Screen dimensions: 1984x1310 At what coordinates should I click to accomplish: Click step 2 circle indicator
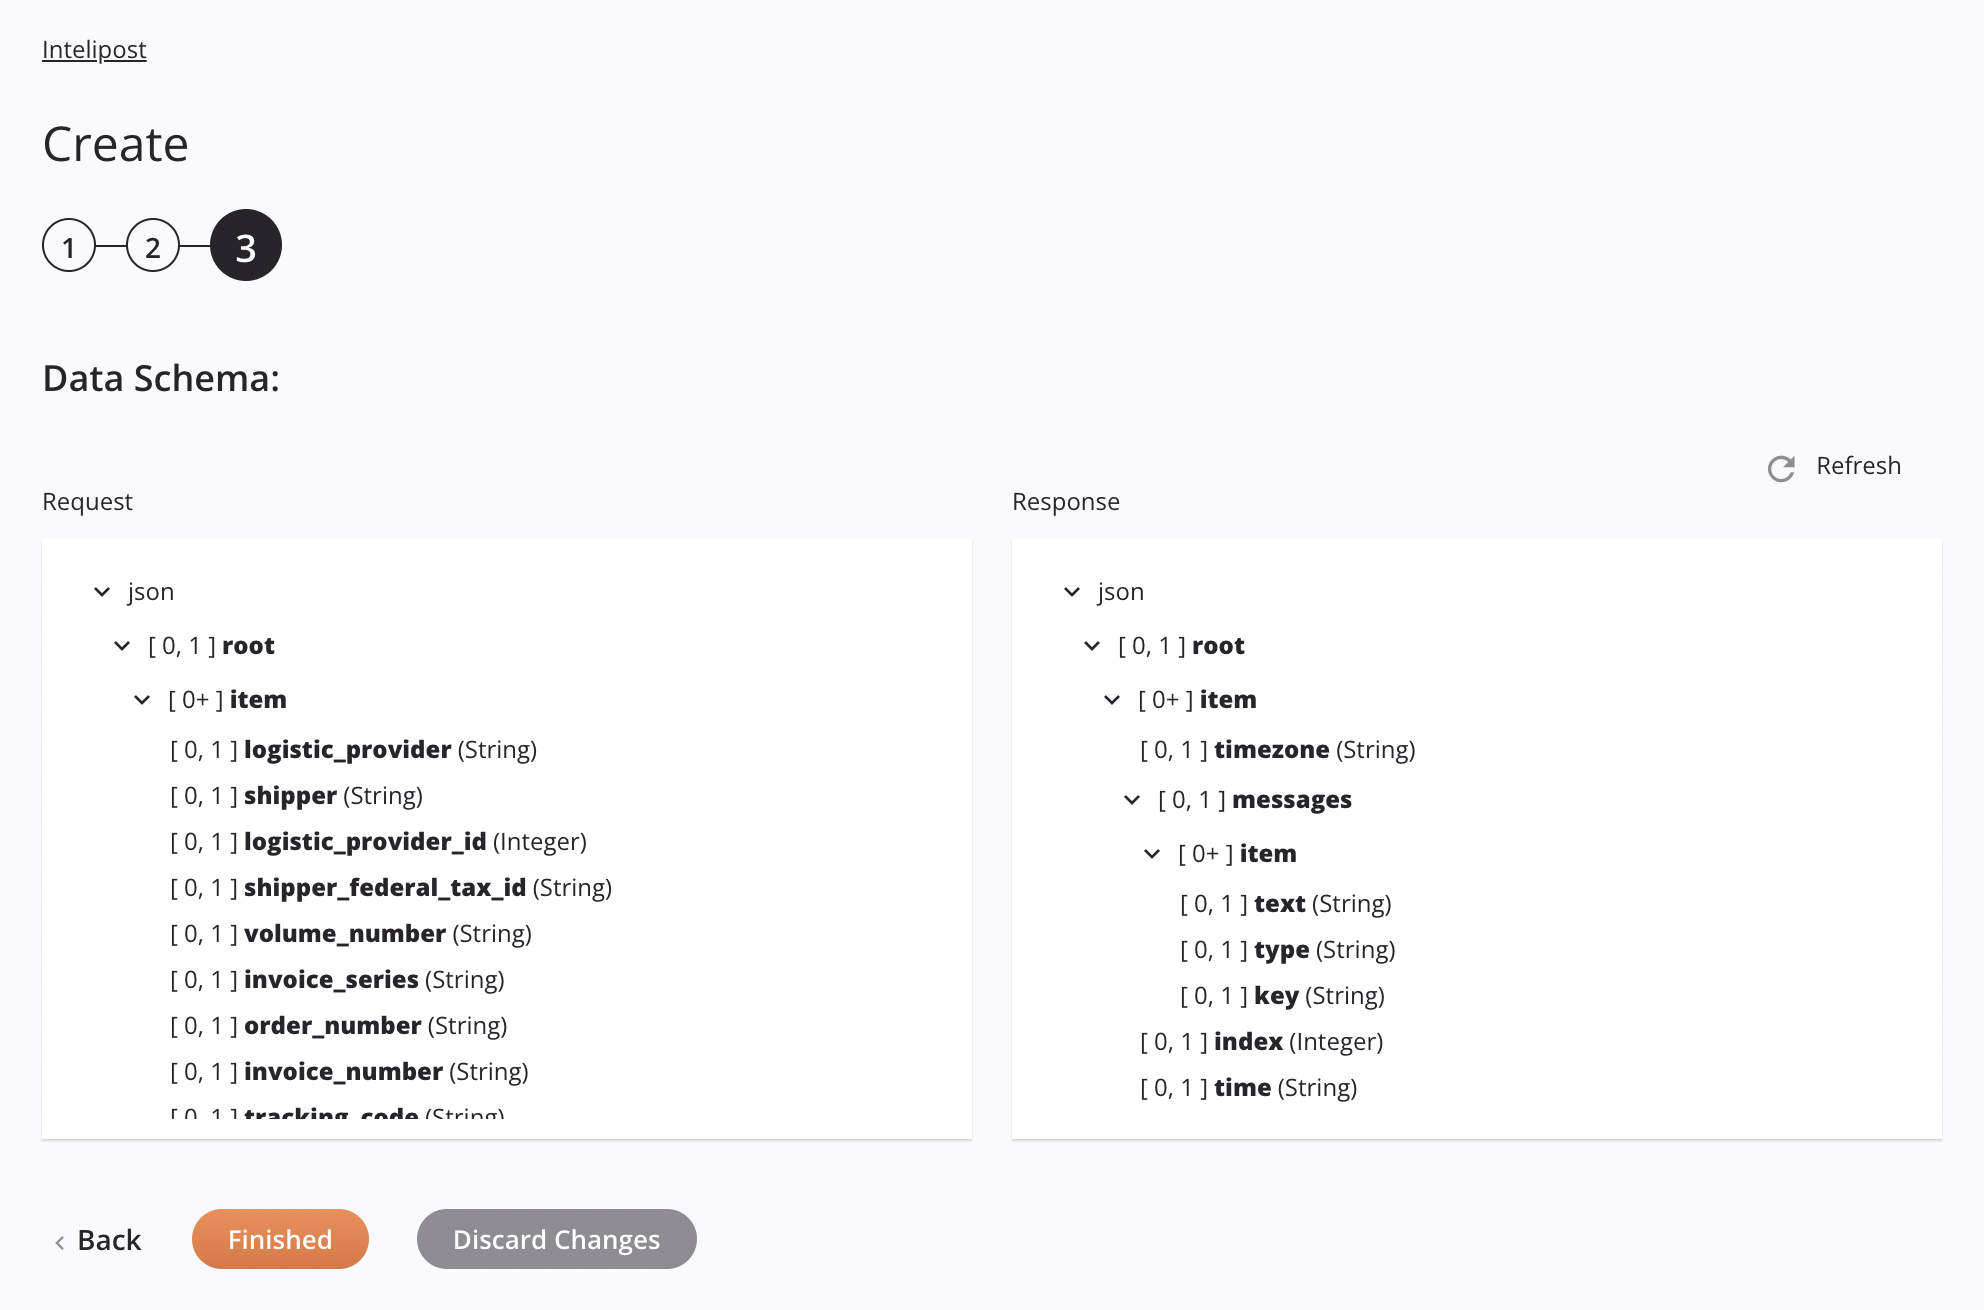pyautogui.click(x=155, y=244)
